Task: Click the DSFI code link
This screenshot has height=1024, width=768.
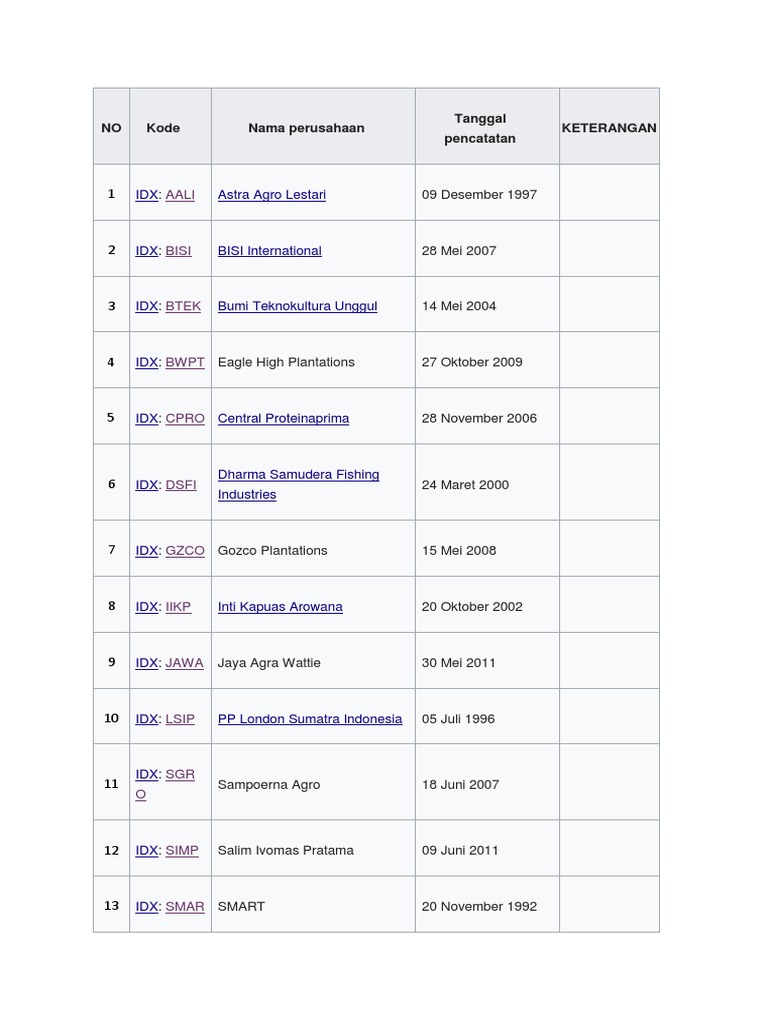Action: pyautogui.click(x=181, y=485)
